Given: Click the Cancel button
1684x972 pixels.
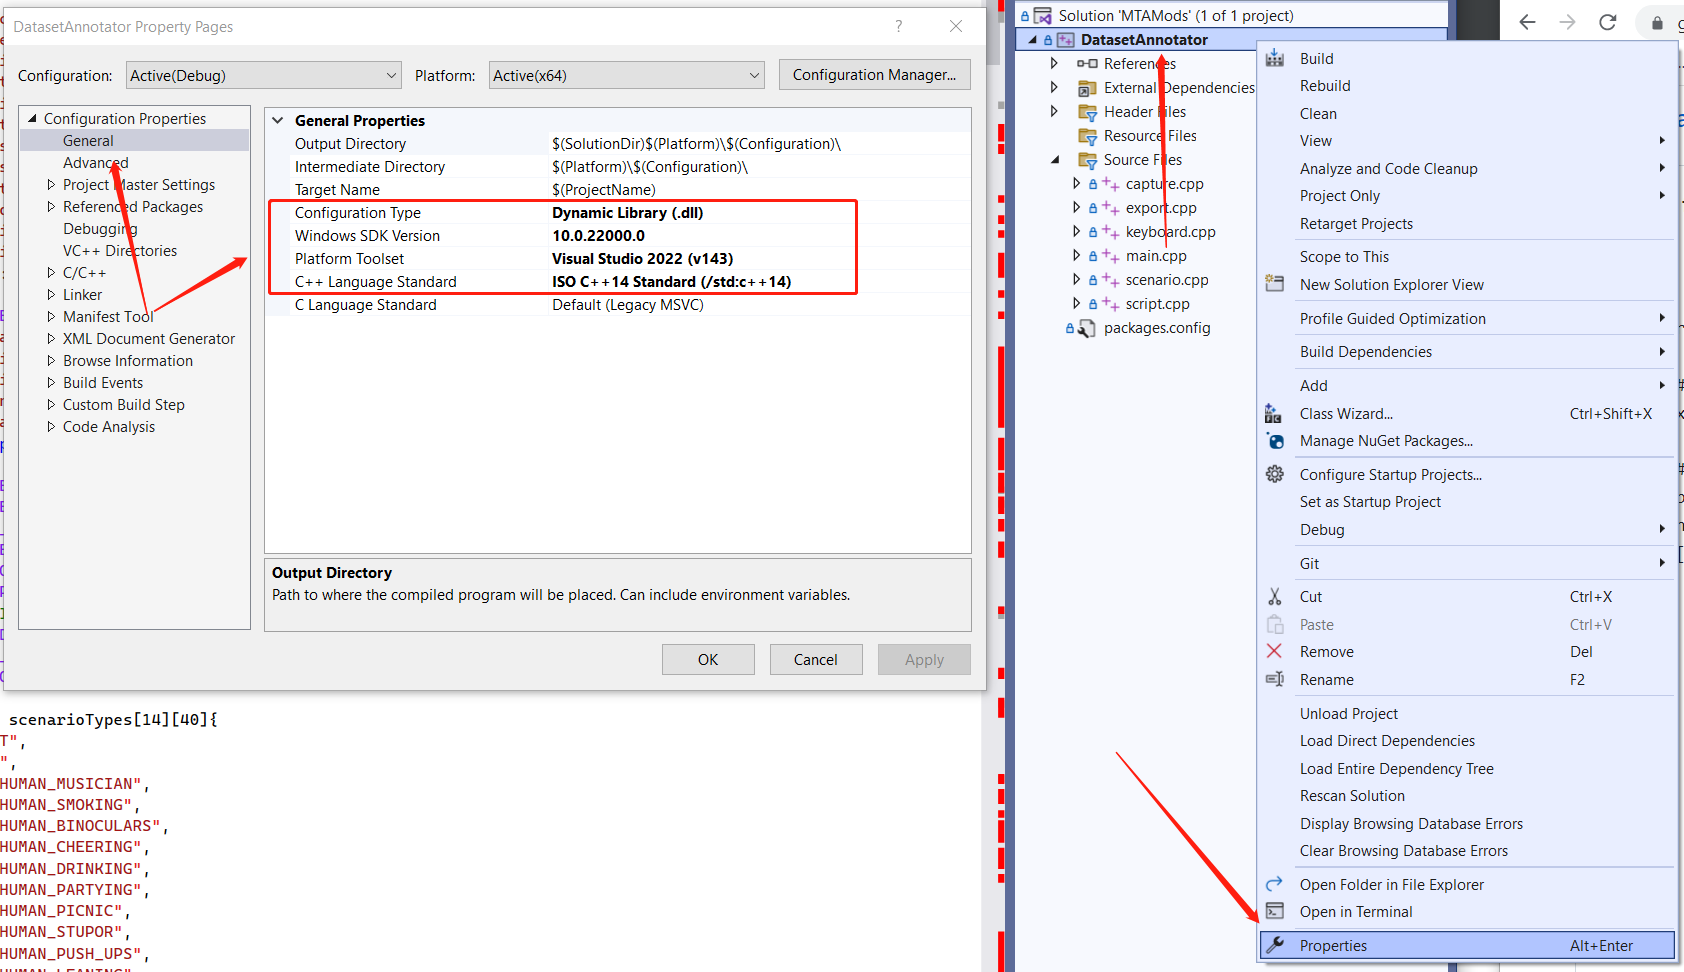Looking at the screenshot, I should [x=816, y=660].
